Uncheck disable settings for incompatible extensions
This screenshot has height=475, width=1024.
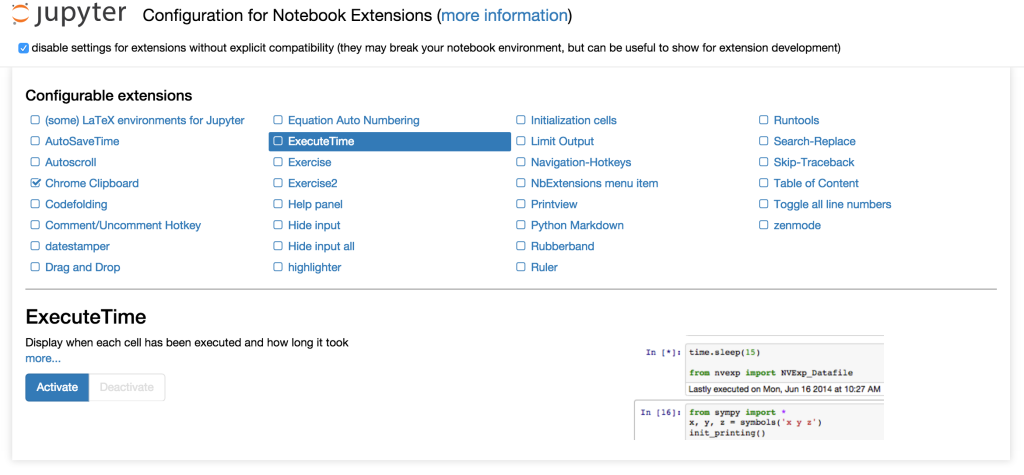24,48
